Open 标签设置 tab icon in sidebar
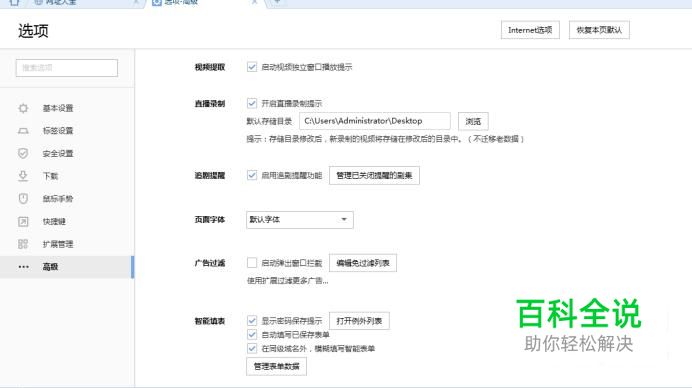Image resolution: width=692 pixels, height=388 pixels. 23,131
